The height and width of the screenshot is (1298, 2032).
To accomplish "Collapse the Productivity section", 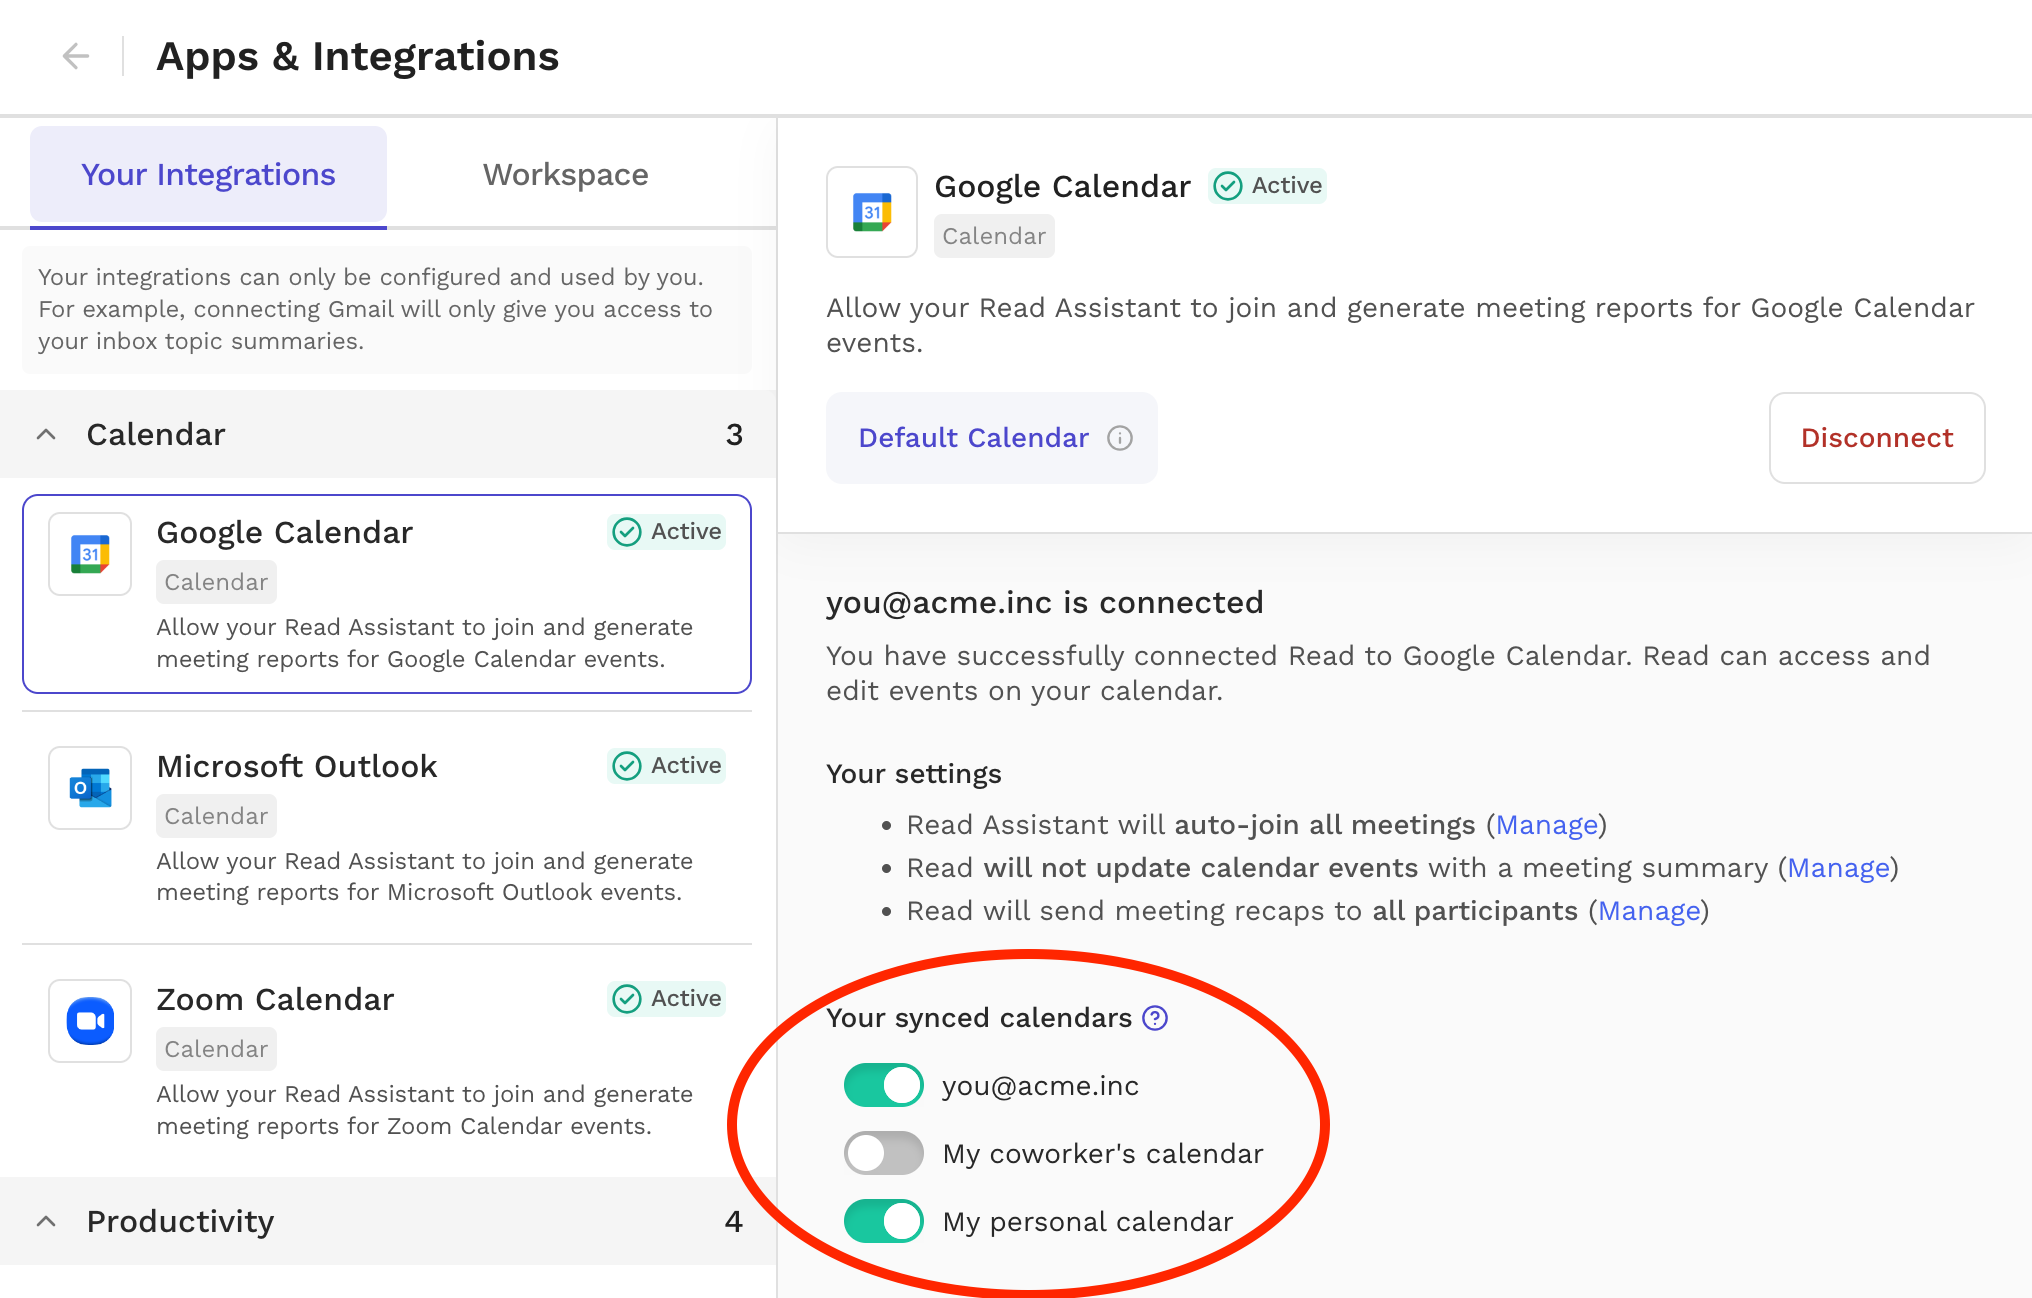I will point(46,1221).
